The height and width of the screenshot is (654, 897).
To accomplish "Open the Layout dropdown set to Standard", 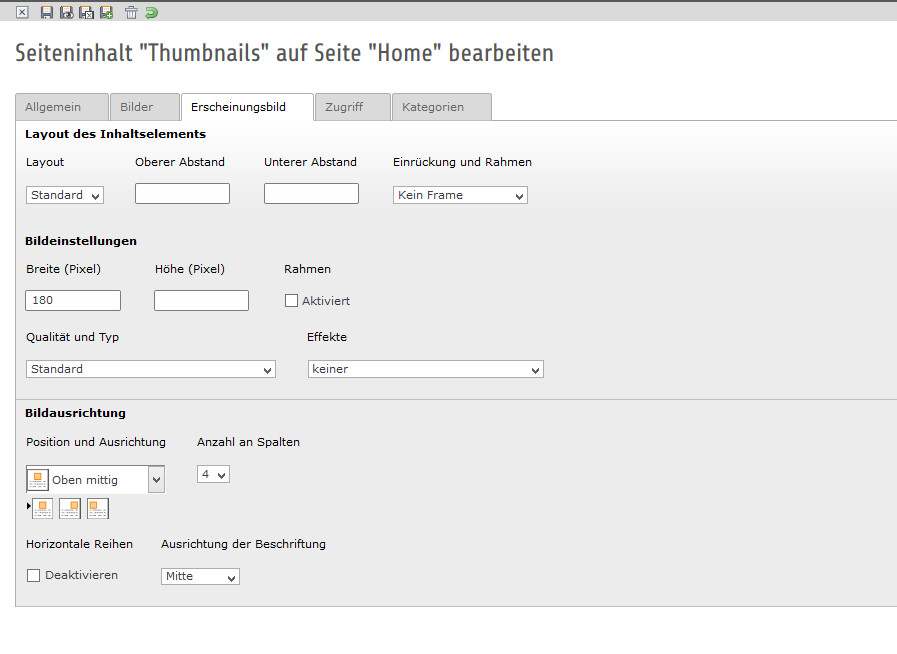I will [x=65, y=195].
